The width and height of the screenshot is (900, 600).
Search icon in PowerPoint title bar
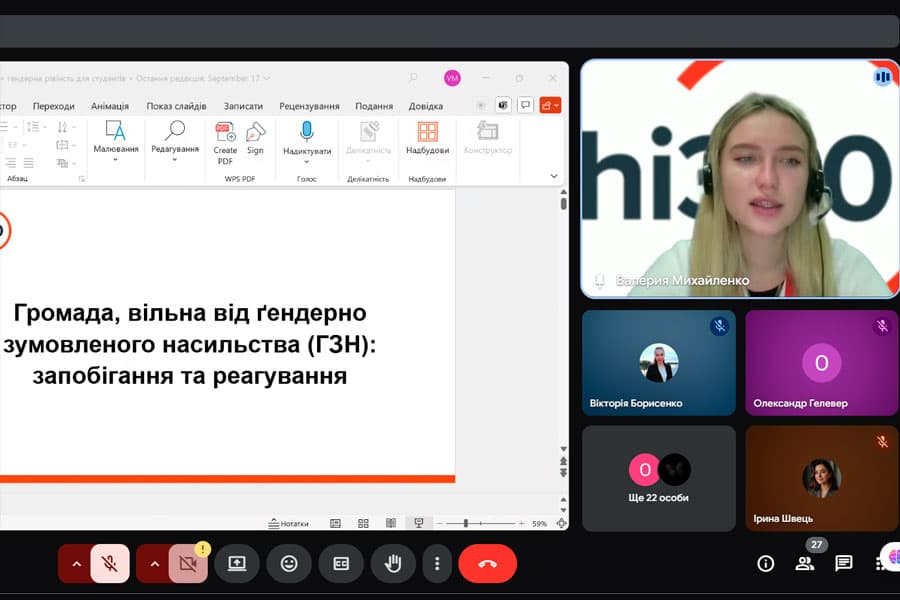[x=413, y=78]
